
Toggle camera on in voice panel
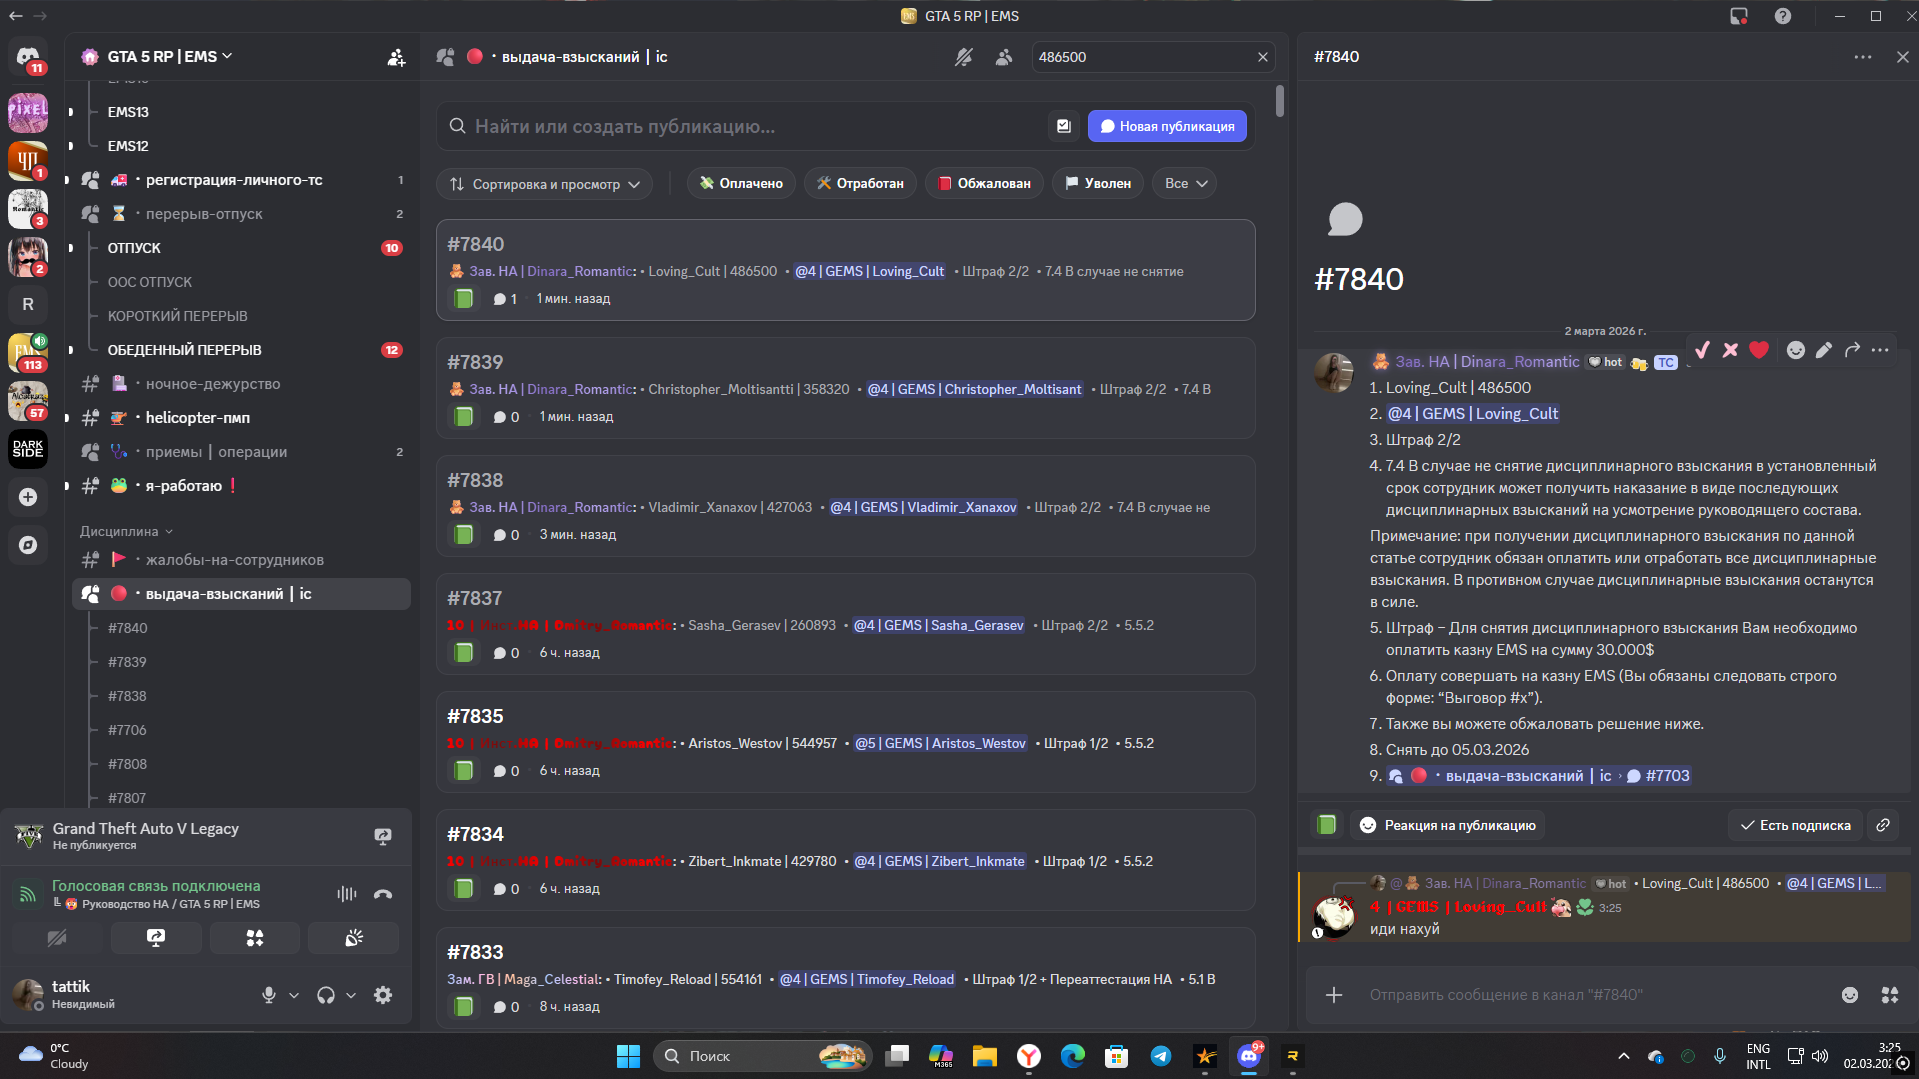tap(57, 938)
